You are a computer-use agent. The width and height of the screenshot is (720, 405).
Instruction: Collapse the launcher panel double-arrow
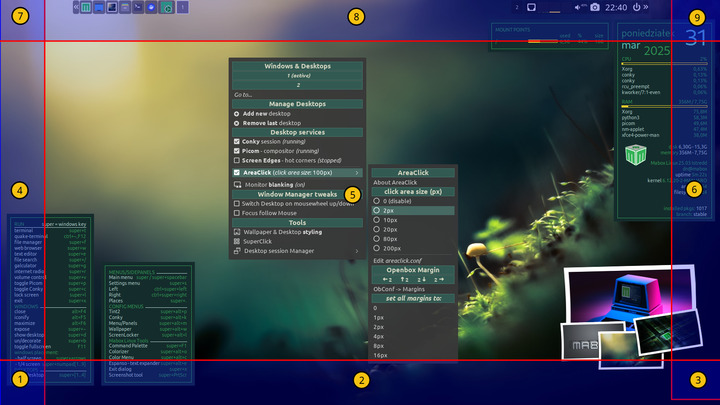click(x=77, y=8)
